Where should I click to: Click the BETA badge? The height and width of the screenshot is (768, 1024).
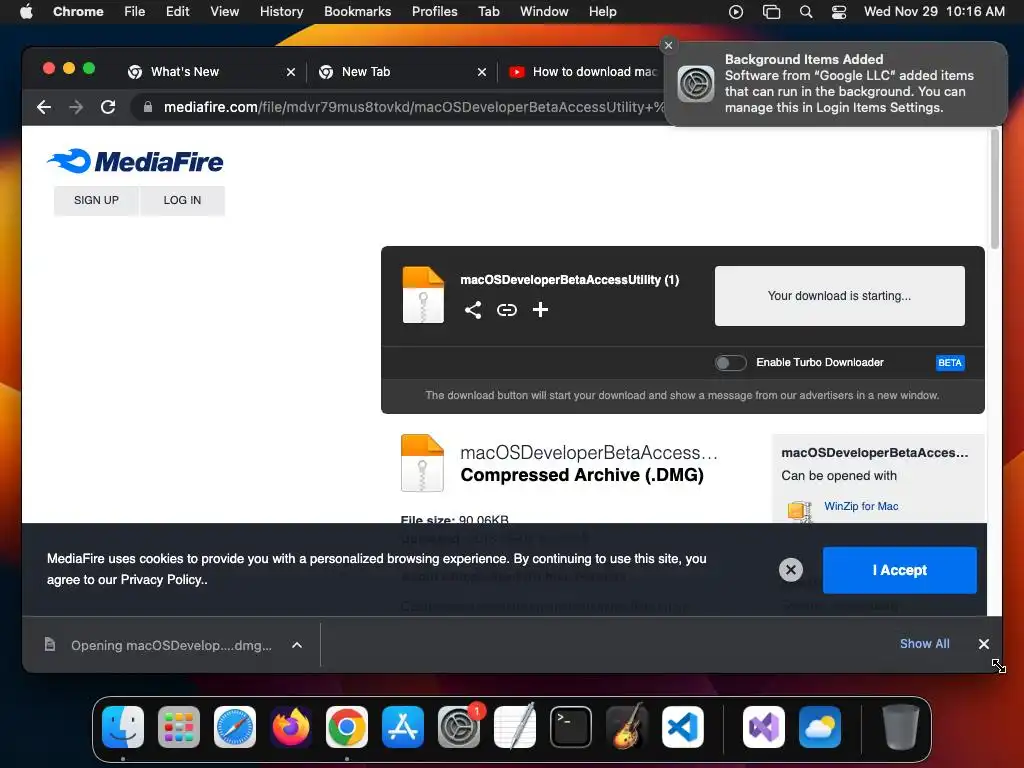click(950, 362)
